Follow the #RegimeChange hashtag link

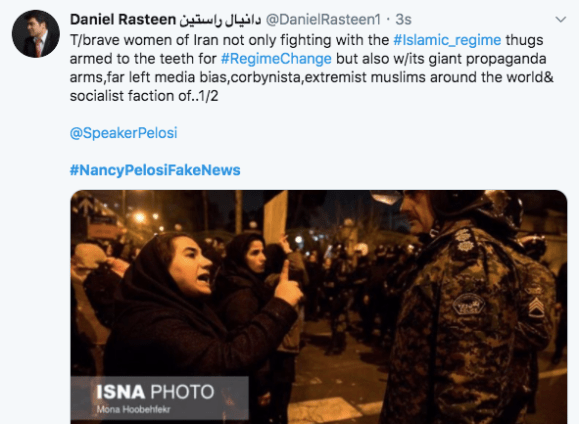[276, 59]
